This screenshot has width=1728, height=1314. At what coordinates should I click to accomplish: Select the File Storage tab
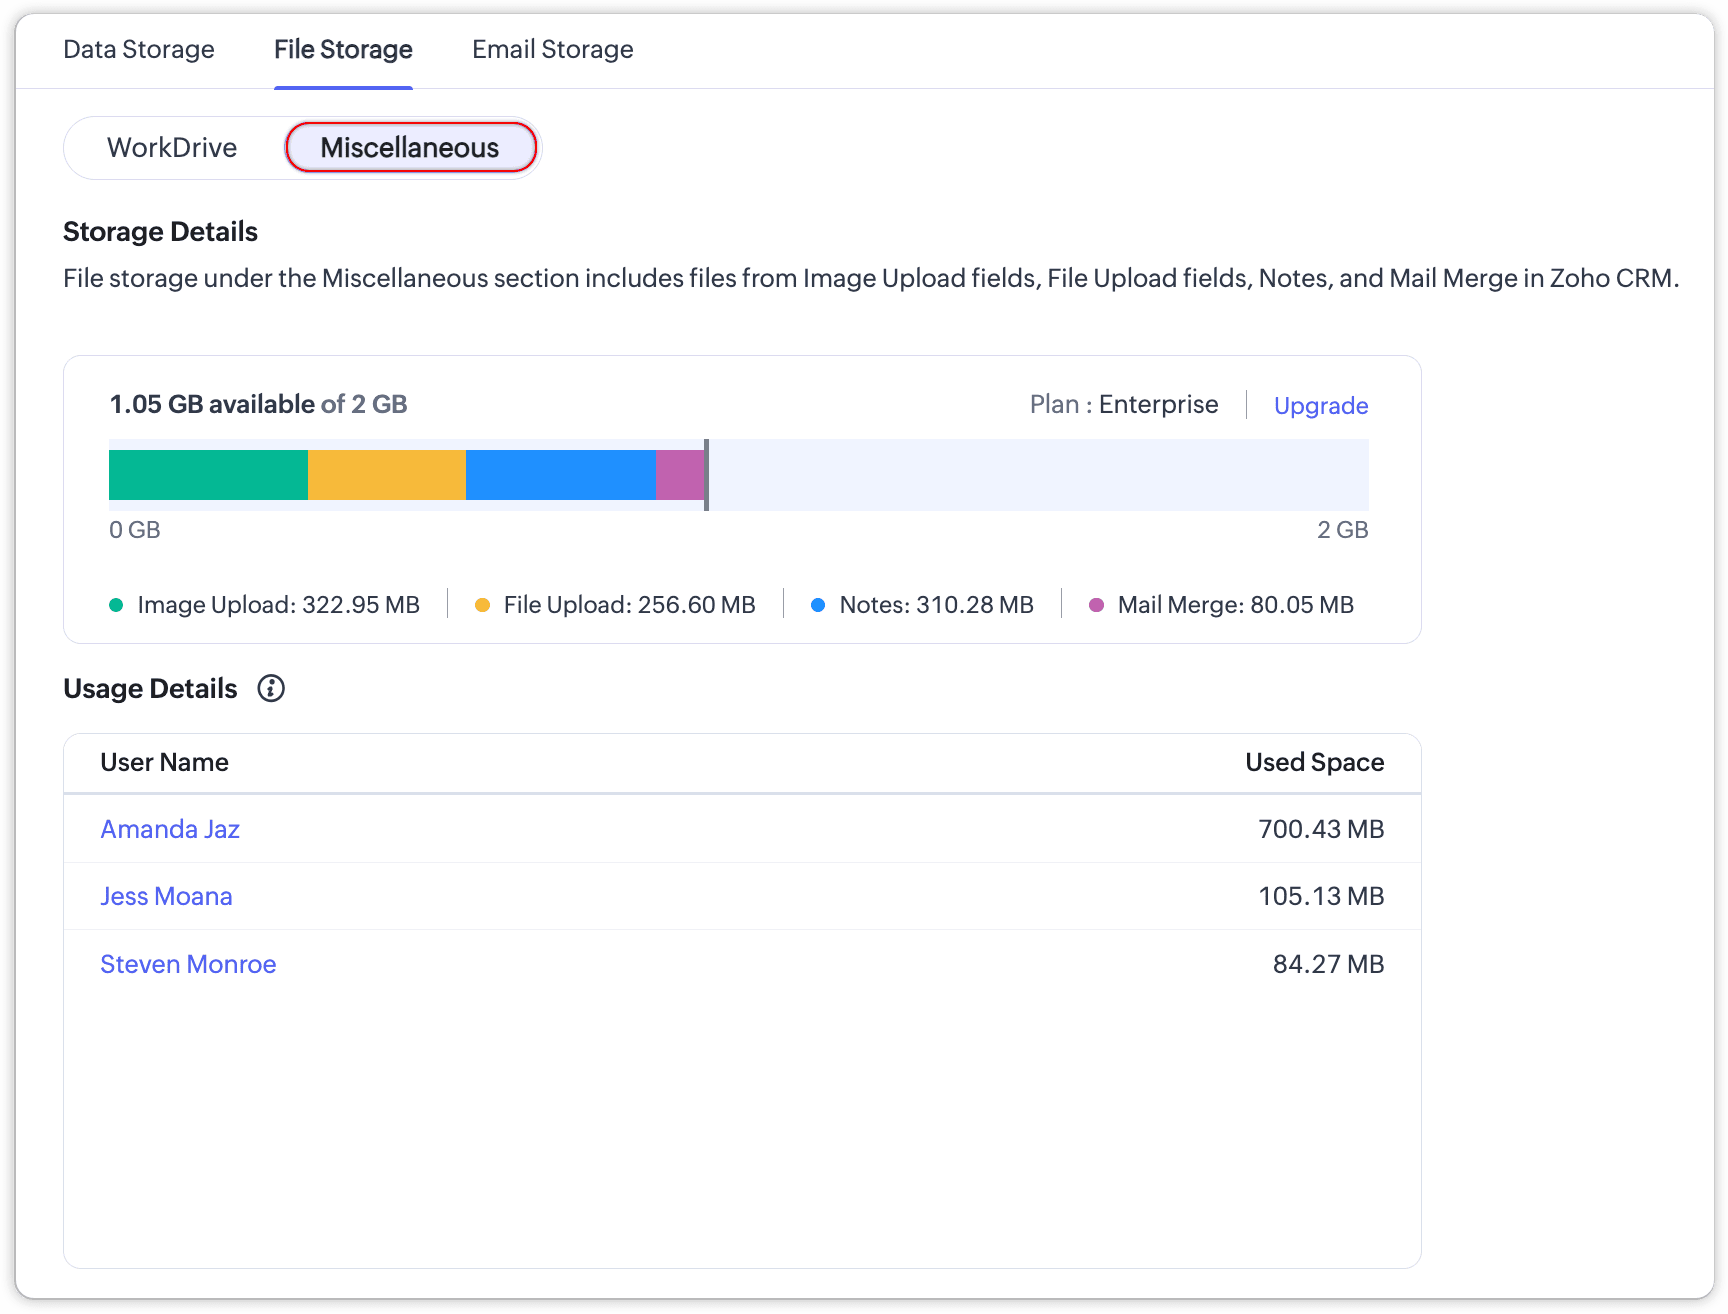pyautogui.click(x=343, y=49)
